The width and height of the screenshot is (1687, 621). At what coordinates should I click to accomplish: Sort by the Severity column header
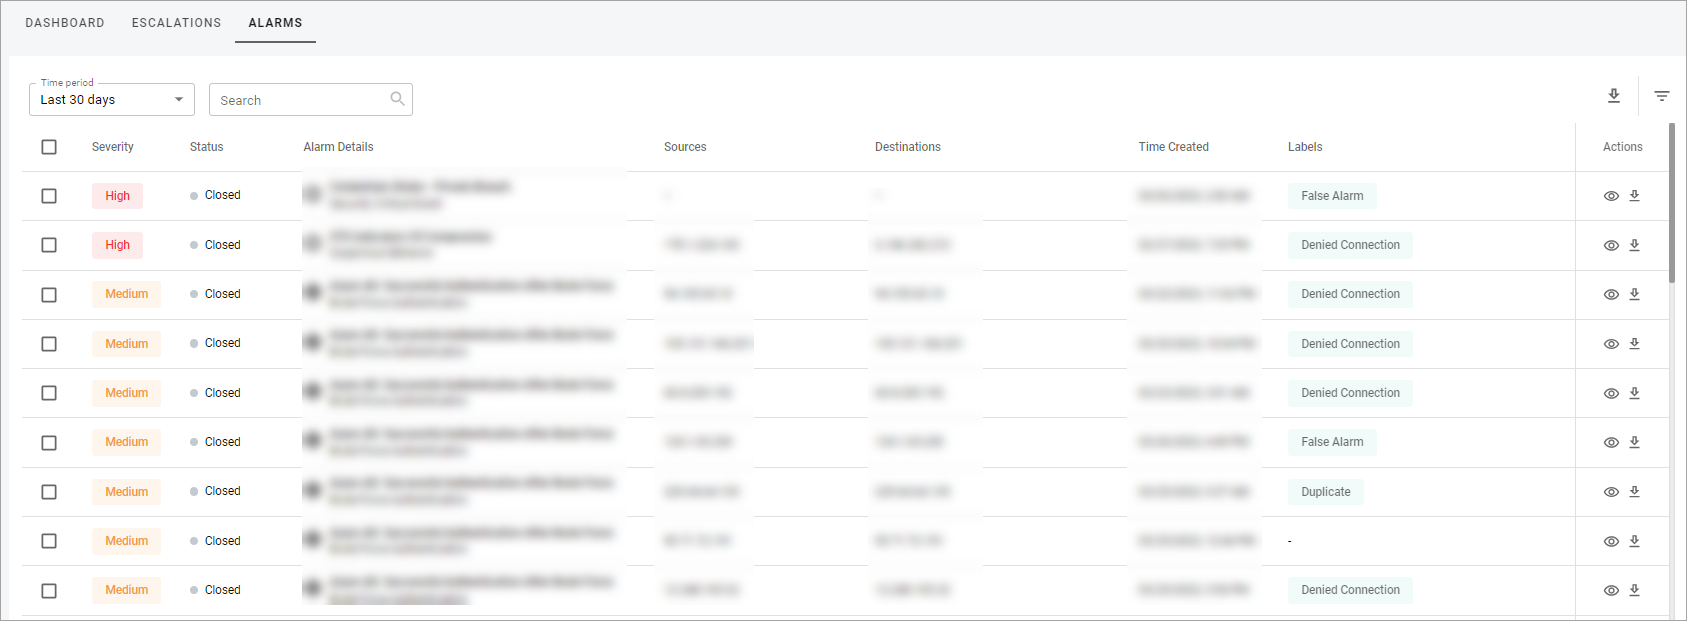point(112,147)
